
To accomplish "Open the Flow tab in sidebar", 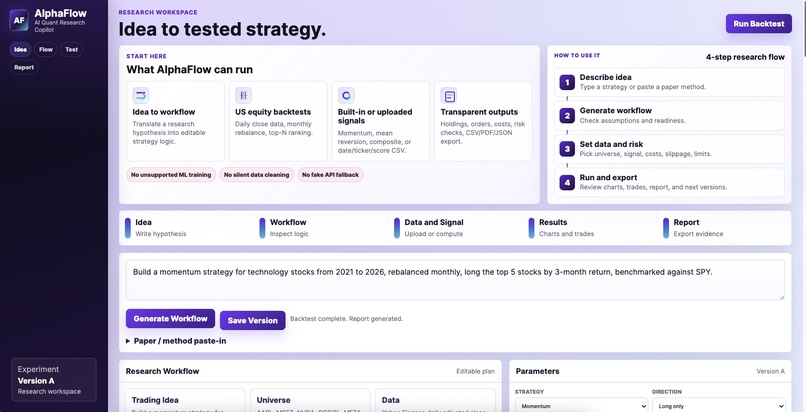I will pyautogui.click(x=46, y=49).
